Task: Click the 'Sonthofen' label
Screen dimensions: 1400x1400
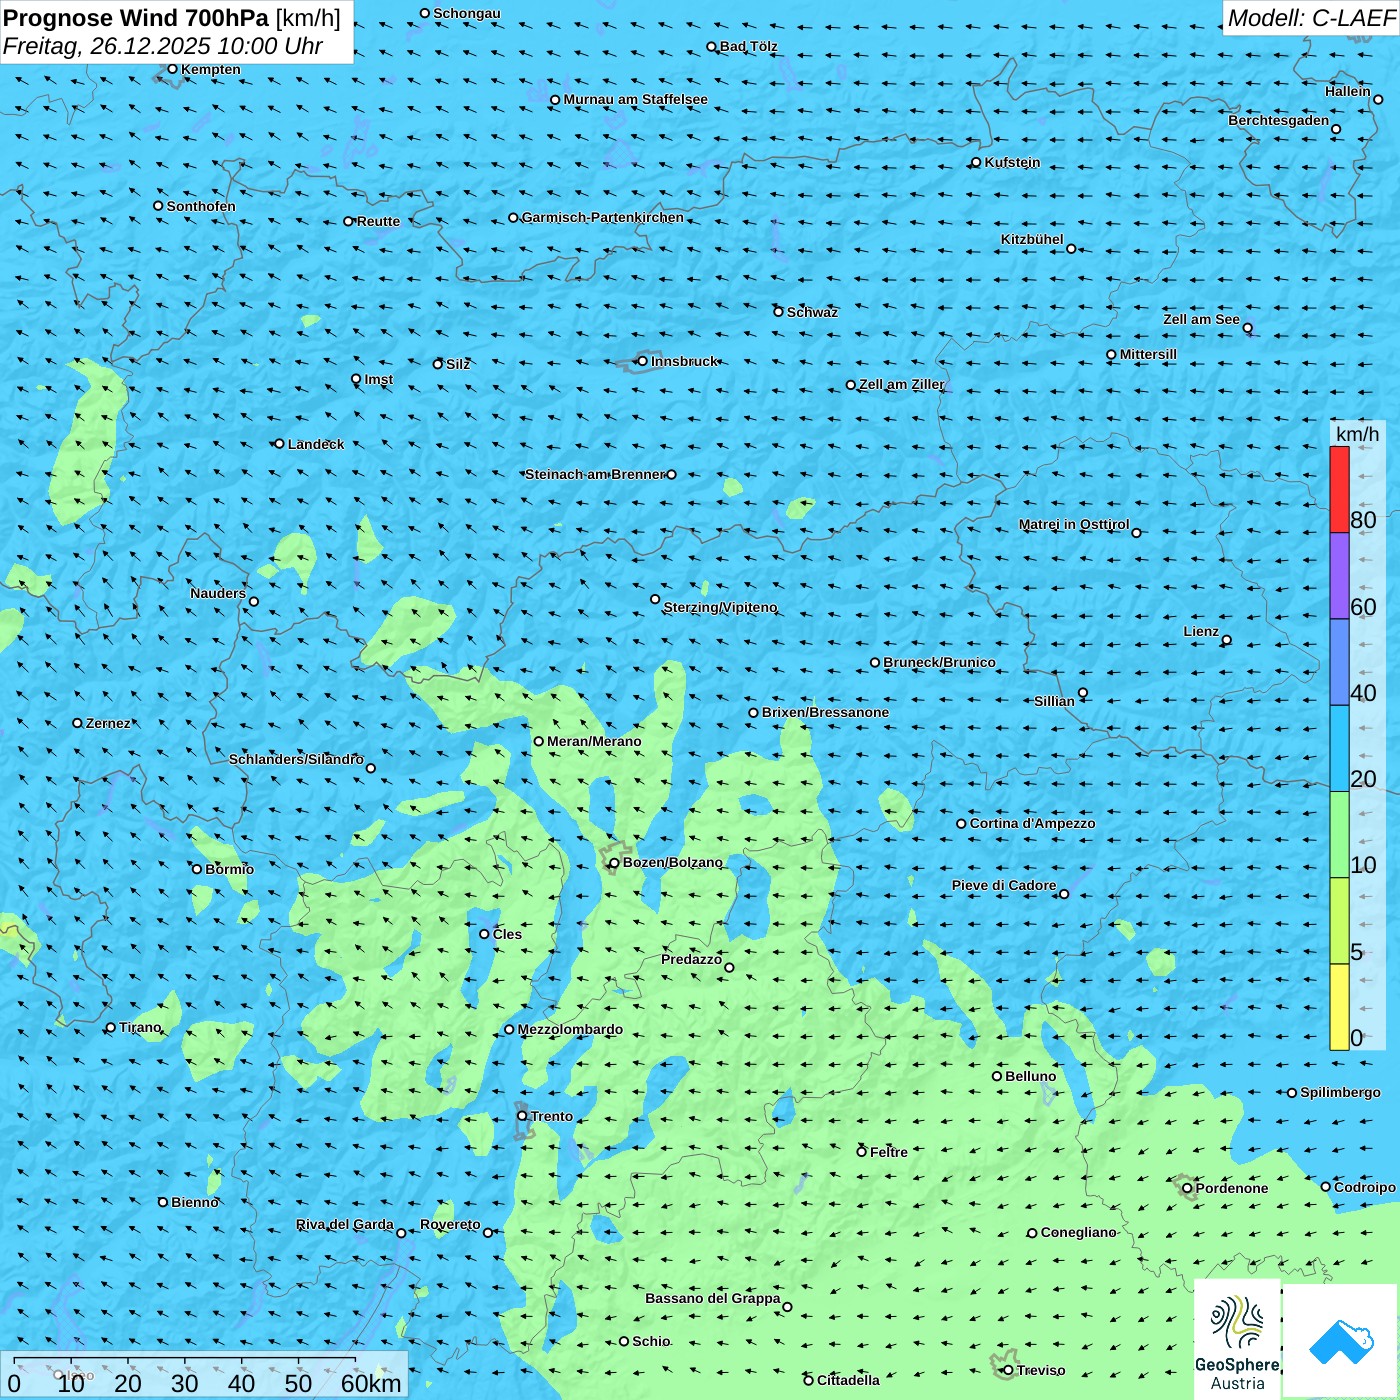Action: 201,206
